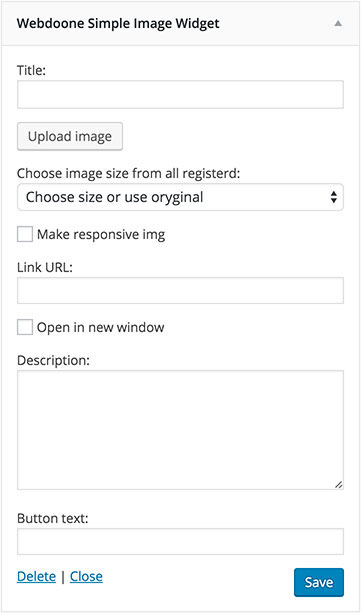
Task: Tick the Open in new window checkbox
Action: click(25, 327)
